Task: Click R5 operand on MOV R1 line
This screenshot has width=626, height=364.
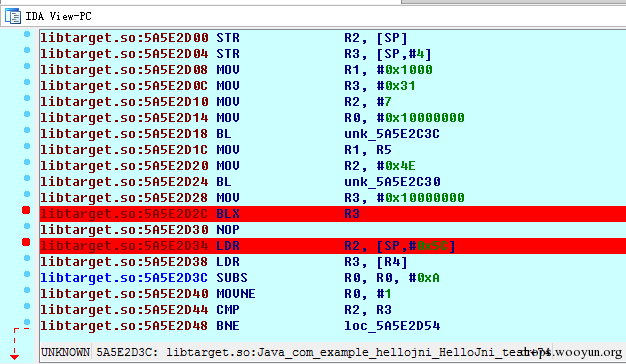Action: coord(384,150)
